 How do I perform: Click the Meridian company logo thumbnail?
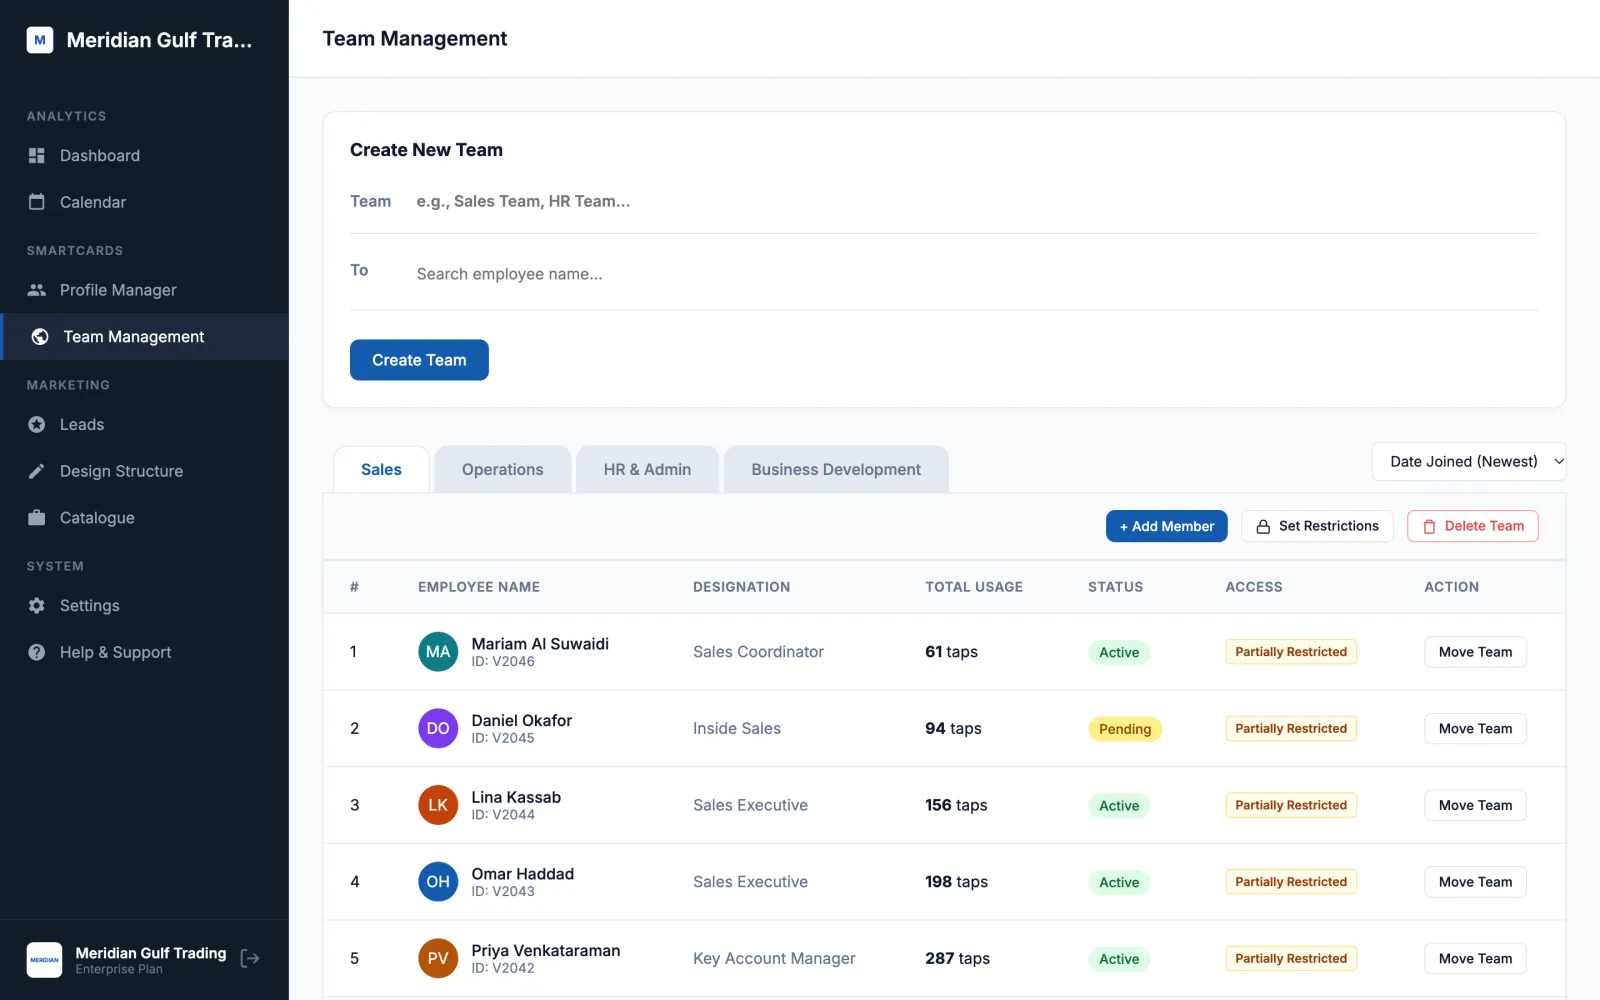click(x=44, y=960)
